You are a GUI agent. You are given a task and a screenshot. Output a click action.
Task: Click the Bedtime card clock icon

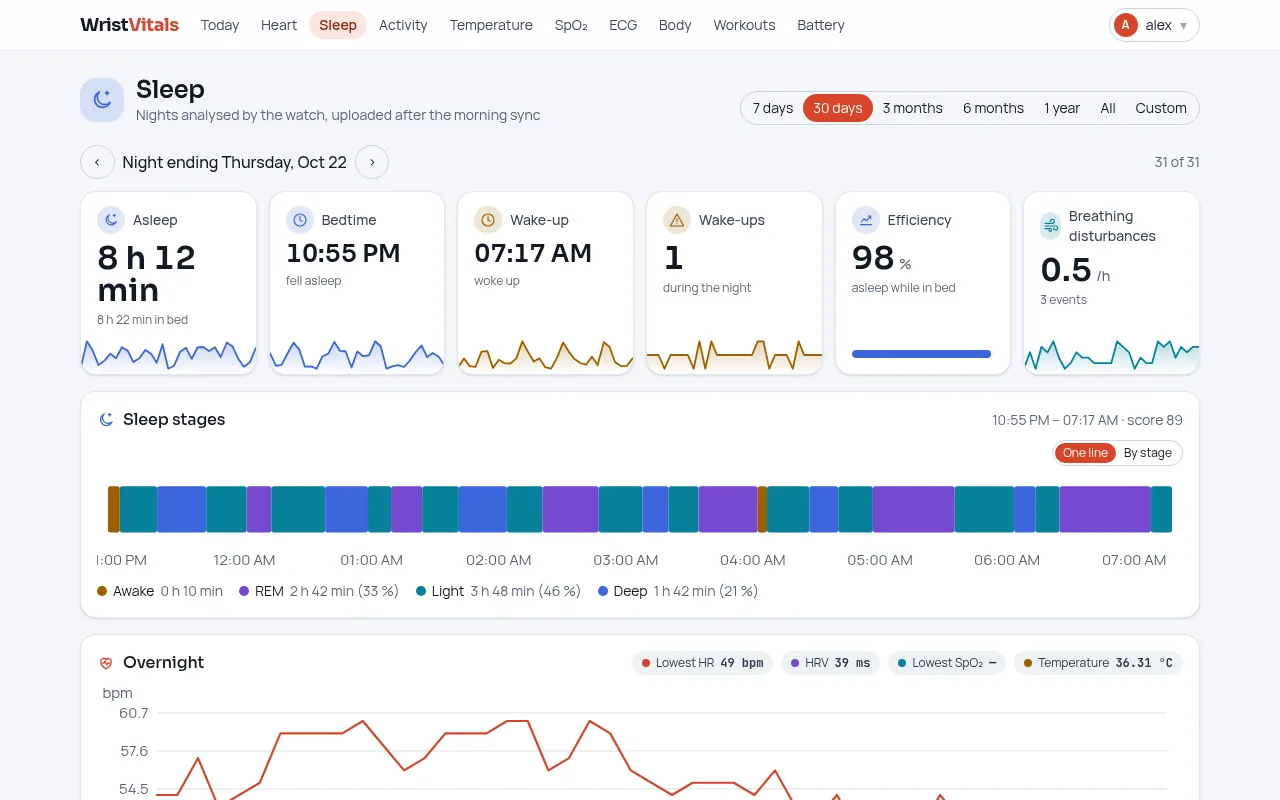click(300, 220)
